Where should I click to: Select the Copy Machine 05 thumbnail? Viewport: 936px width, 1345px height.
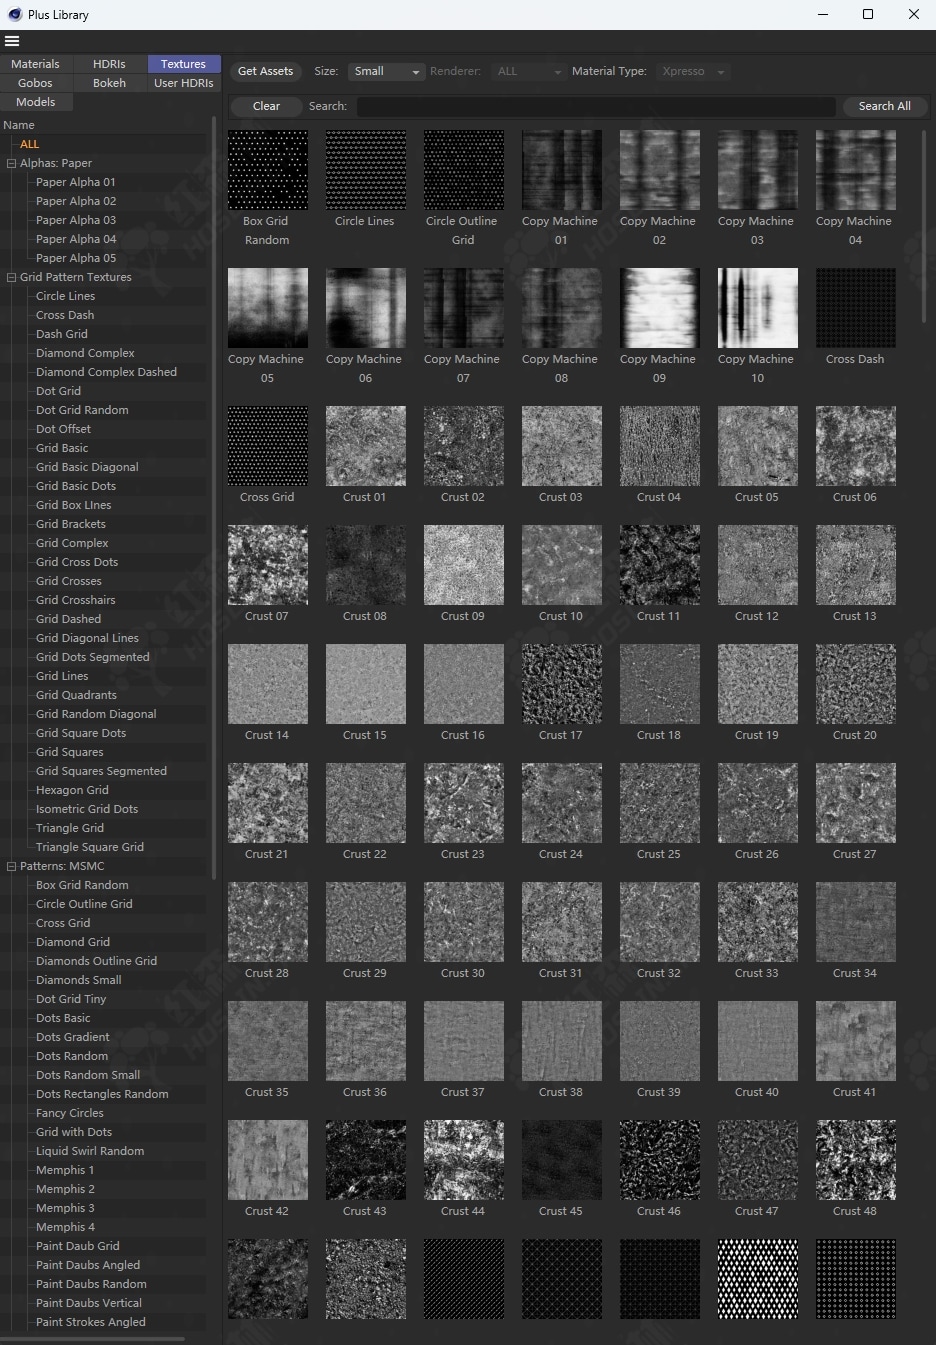(268, 308)
